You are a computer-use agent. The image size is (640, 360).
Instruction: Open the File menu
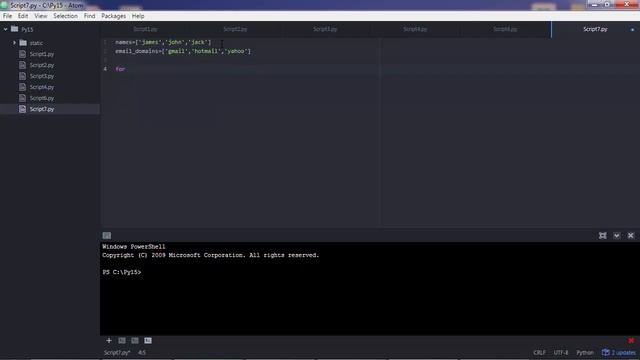click(x=7, y=16)
